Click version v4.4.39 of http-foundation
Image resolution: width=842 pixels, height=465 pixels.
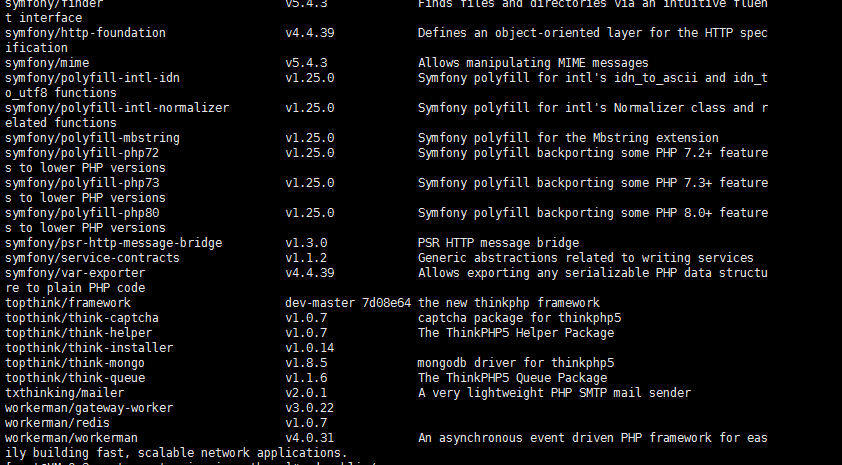310,33
